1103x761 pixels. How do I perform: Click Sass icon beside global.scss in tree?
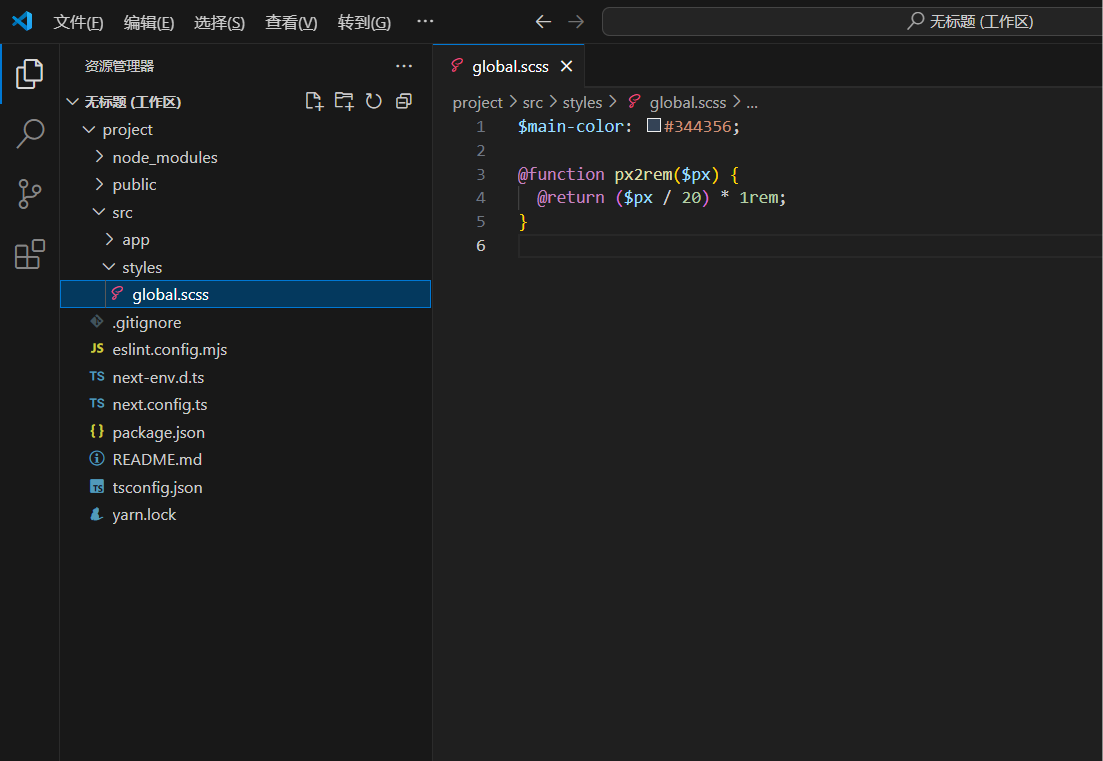tap(117, 293)
